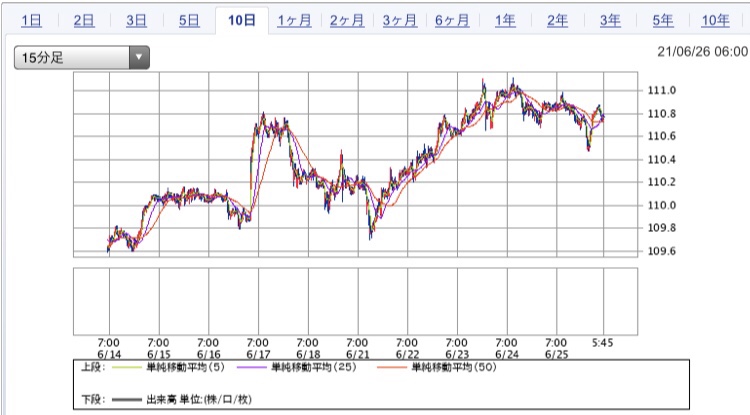Click the 6/14 date axis label
The width and height of the screenshot is (750, 415).
click(x=109, y=355)
